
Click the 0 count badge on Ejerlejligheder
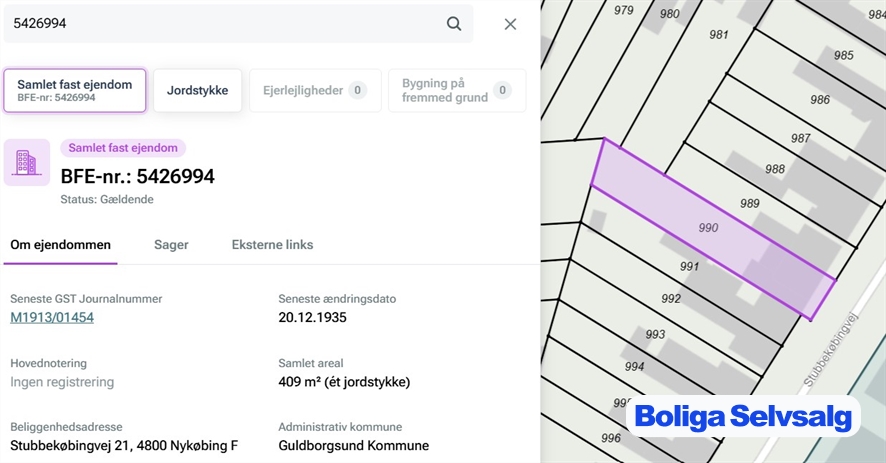[357, 90]
